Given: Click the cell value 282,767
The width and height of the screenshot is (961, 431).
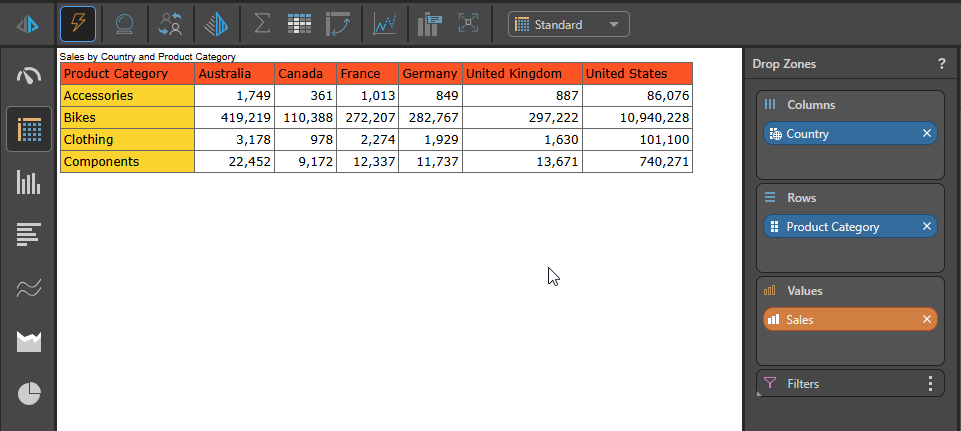Looking at the screenshot, I should click(431, 118).
